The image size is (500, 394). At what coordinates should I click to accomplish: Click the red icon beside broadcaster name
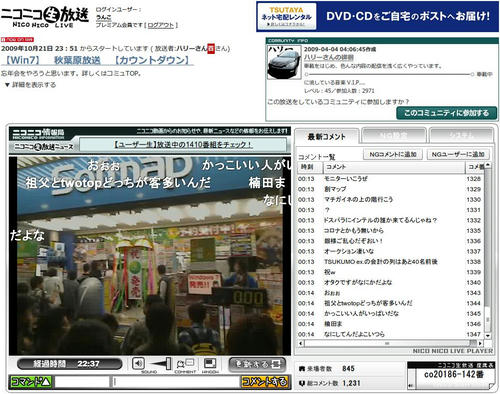click(x=211, y=49)
